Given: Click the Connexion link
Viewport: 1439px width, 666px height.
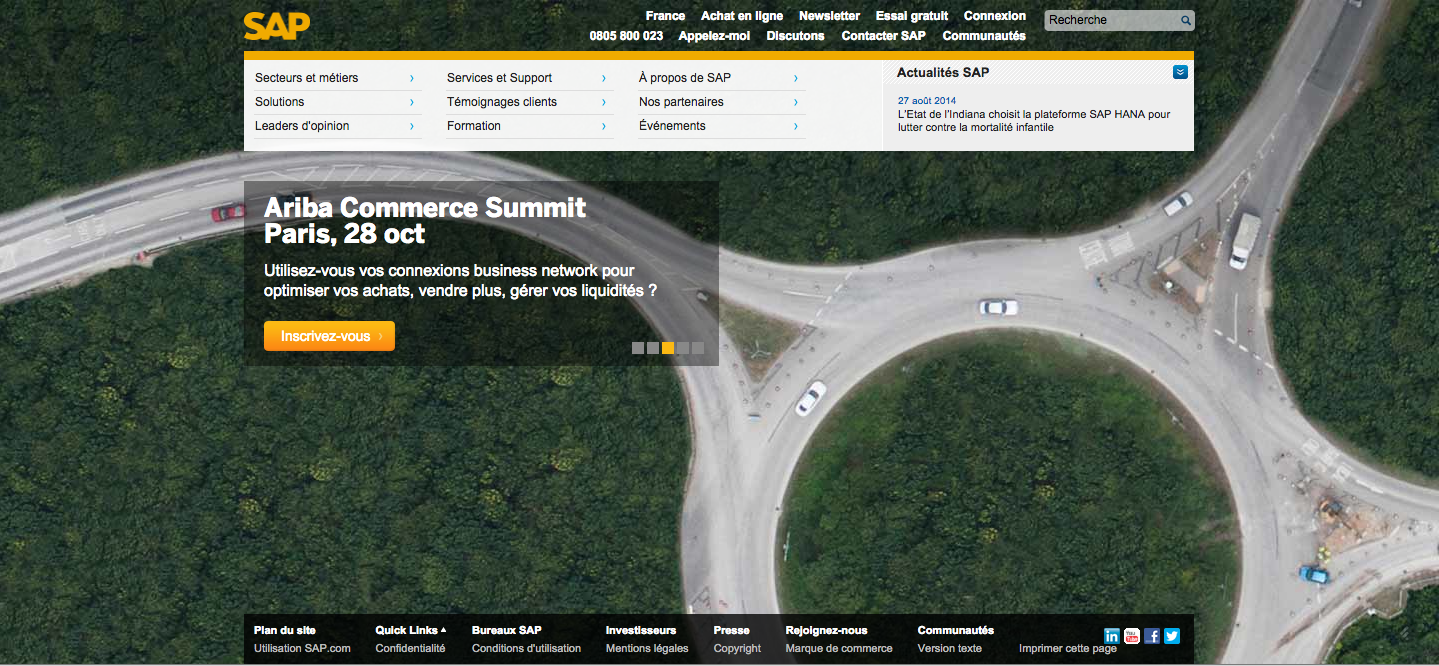Looking at the screenshot, I should click(x=994, y=16).
